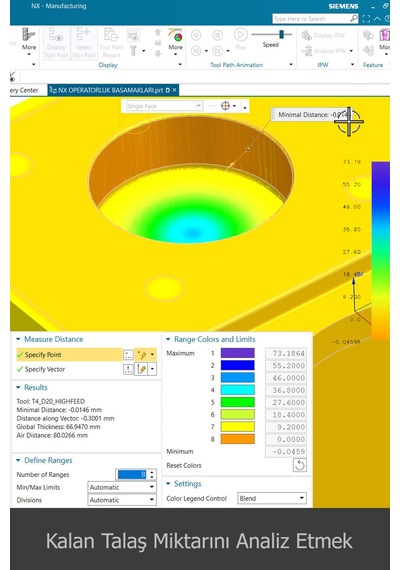
Task: Click the light blue range 3 color swatch
Action: 237,378
